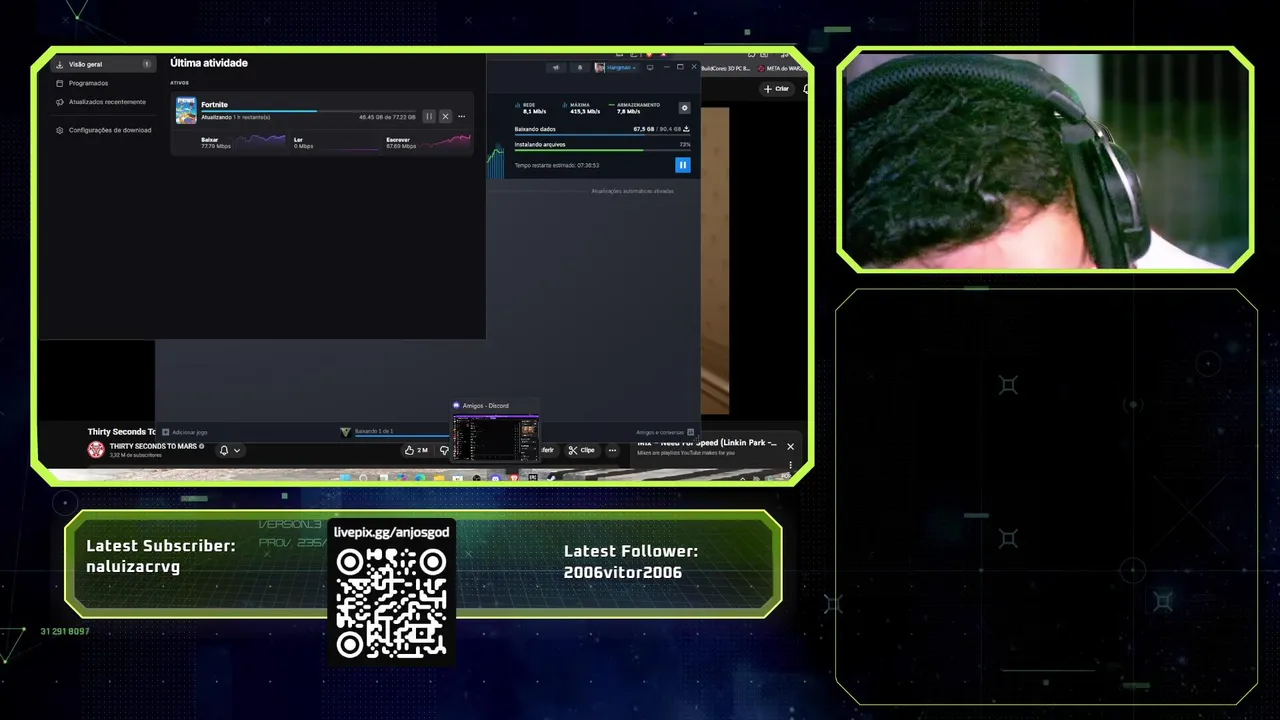Click the Instalando arquivos progress bar
Image resolution: width=1280 pixels, height=720 pixels.
pyautogui.click(x=602, y=150)
